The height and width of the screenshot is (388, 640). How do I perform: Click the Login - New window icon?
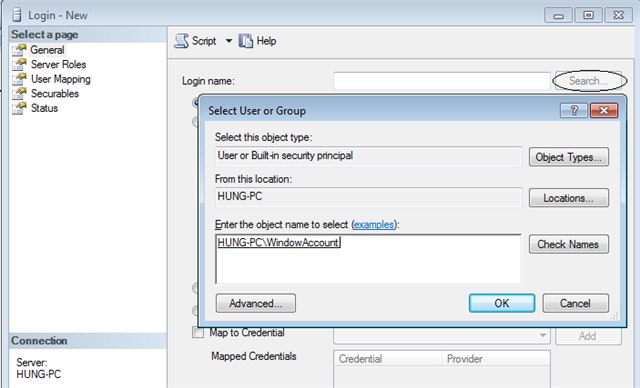pyautogui.click(x=17, y=15)
